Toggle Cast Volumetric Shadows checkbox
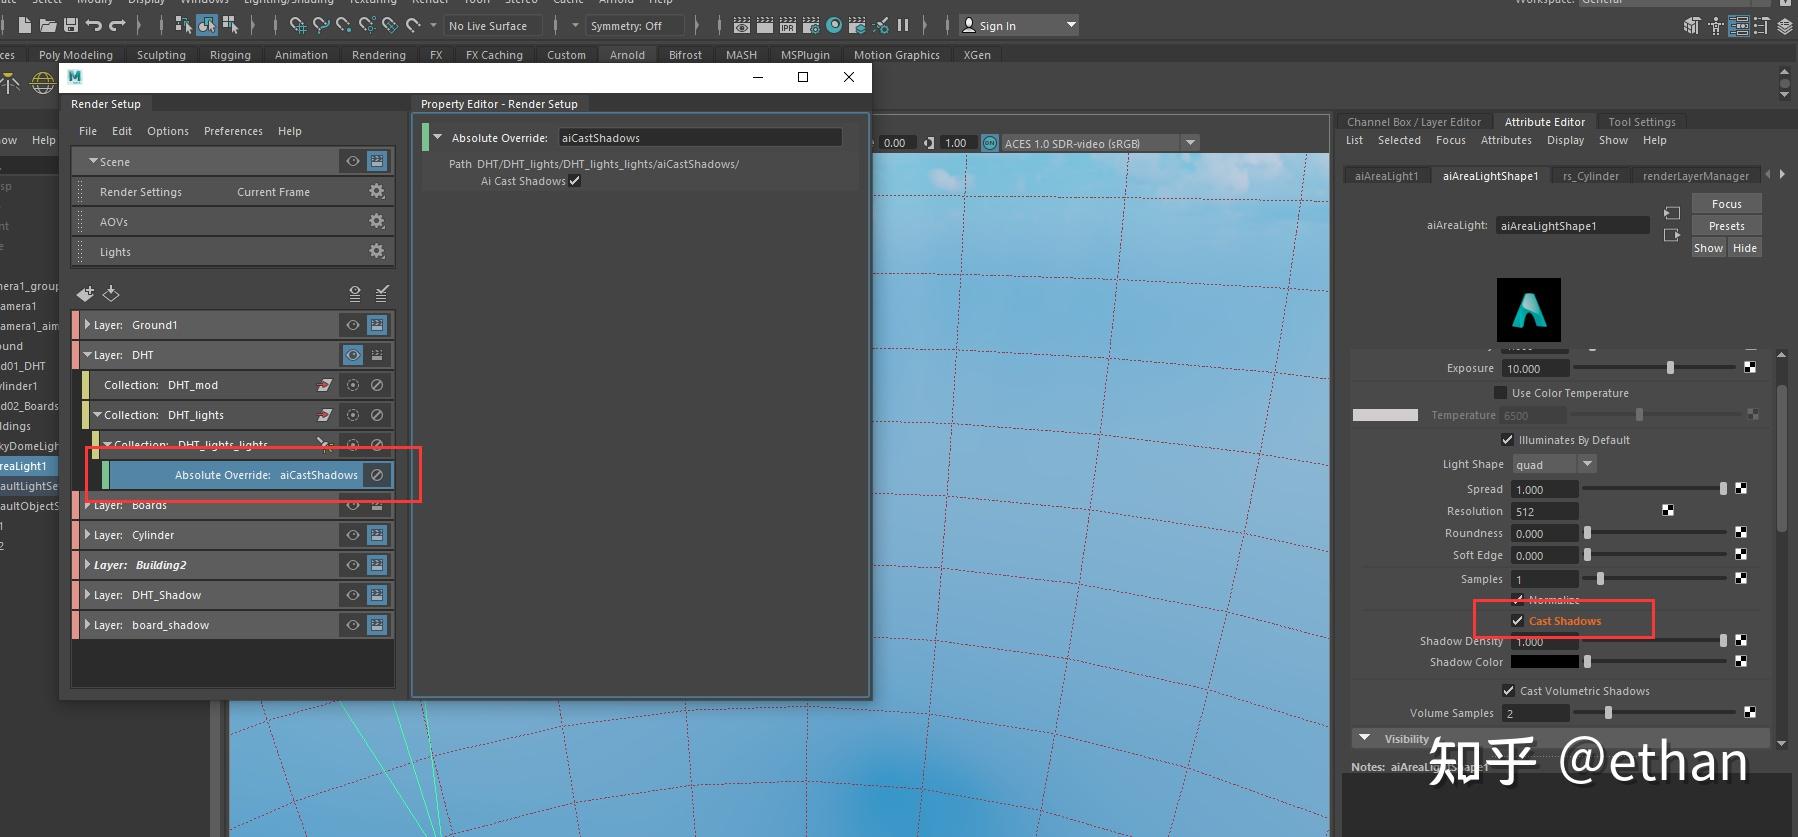 (1509, 691)
